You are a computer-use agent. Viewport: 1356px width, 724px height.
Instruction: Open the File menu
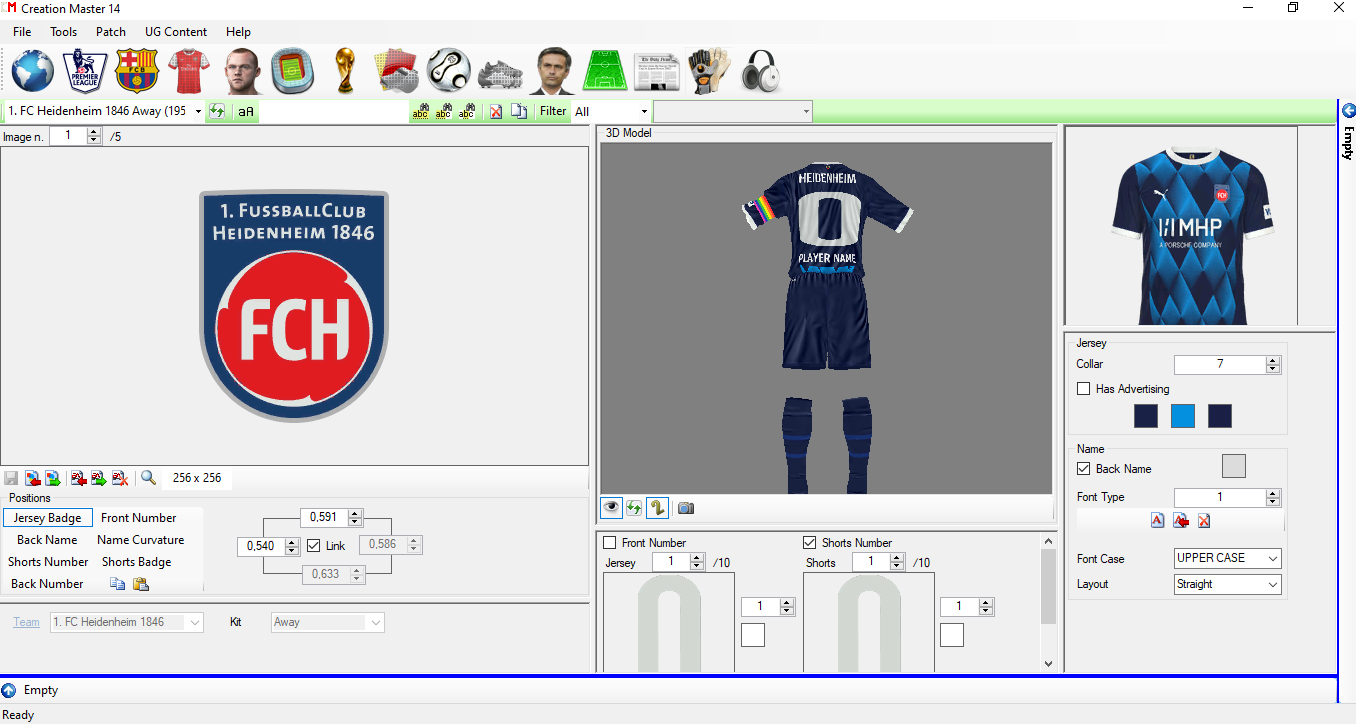pyautogui.click(x=22, y=32)
